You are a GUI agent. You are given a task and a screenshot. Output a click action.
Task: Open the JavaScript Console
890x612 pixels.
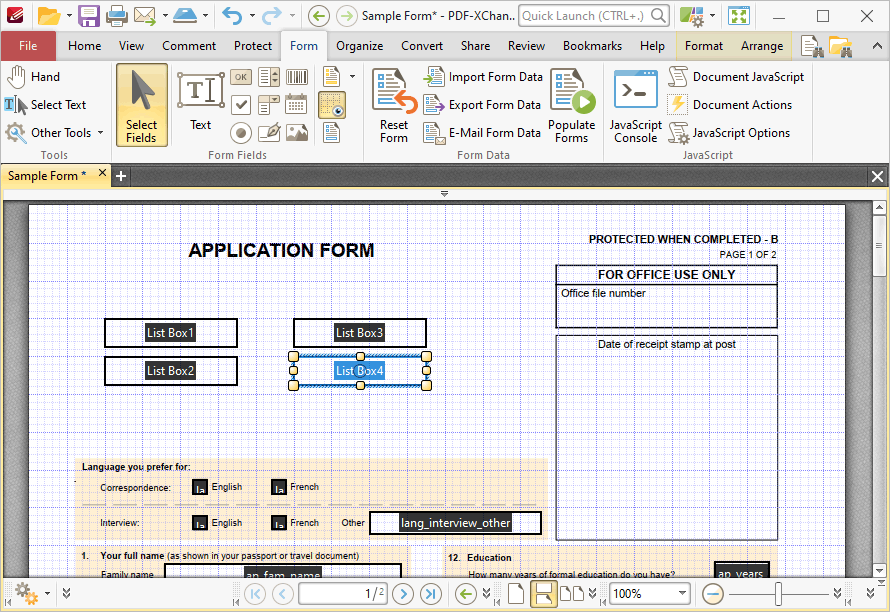pos(636,106)
